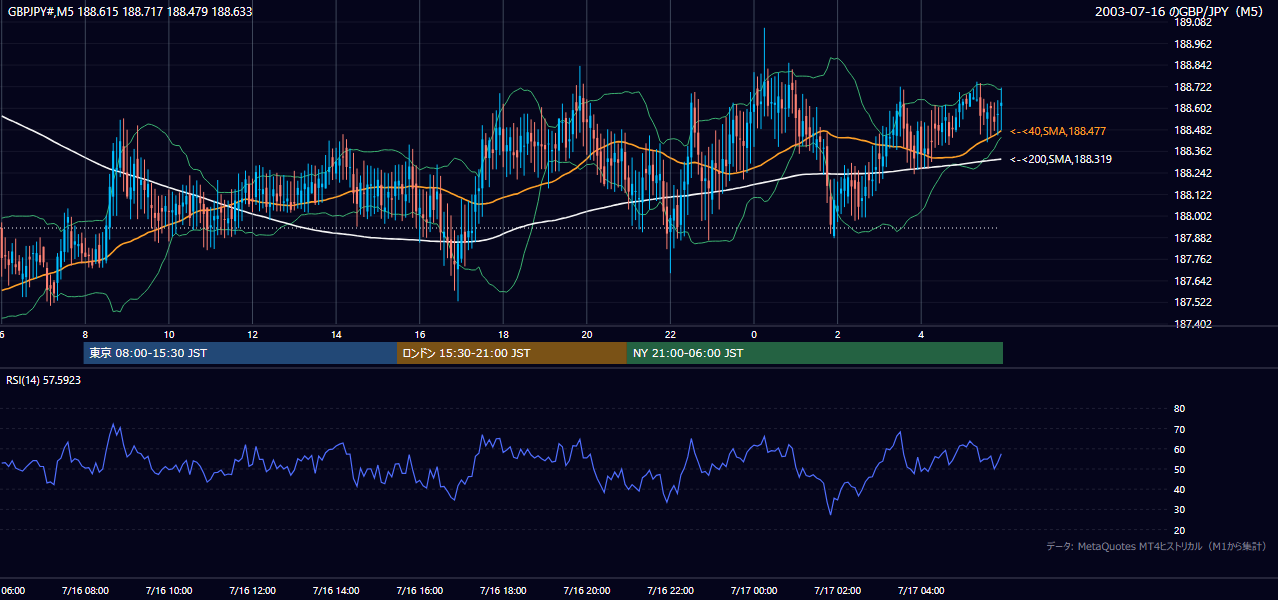Click the 7/17 02:00 bottom time label
The image size is (1278, 600).
pos(837,591)
